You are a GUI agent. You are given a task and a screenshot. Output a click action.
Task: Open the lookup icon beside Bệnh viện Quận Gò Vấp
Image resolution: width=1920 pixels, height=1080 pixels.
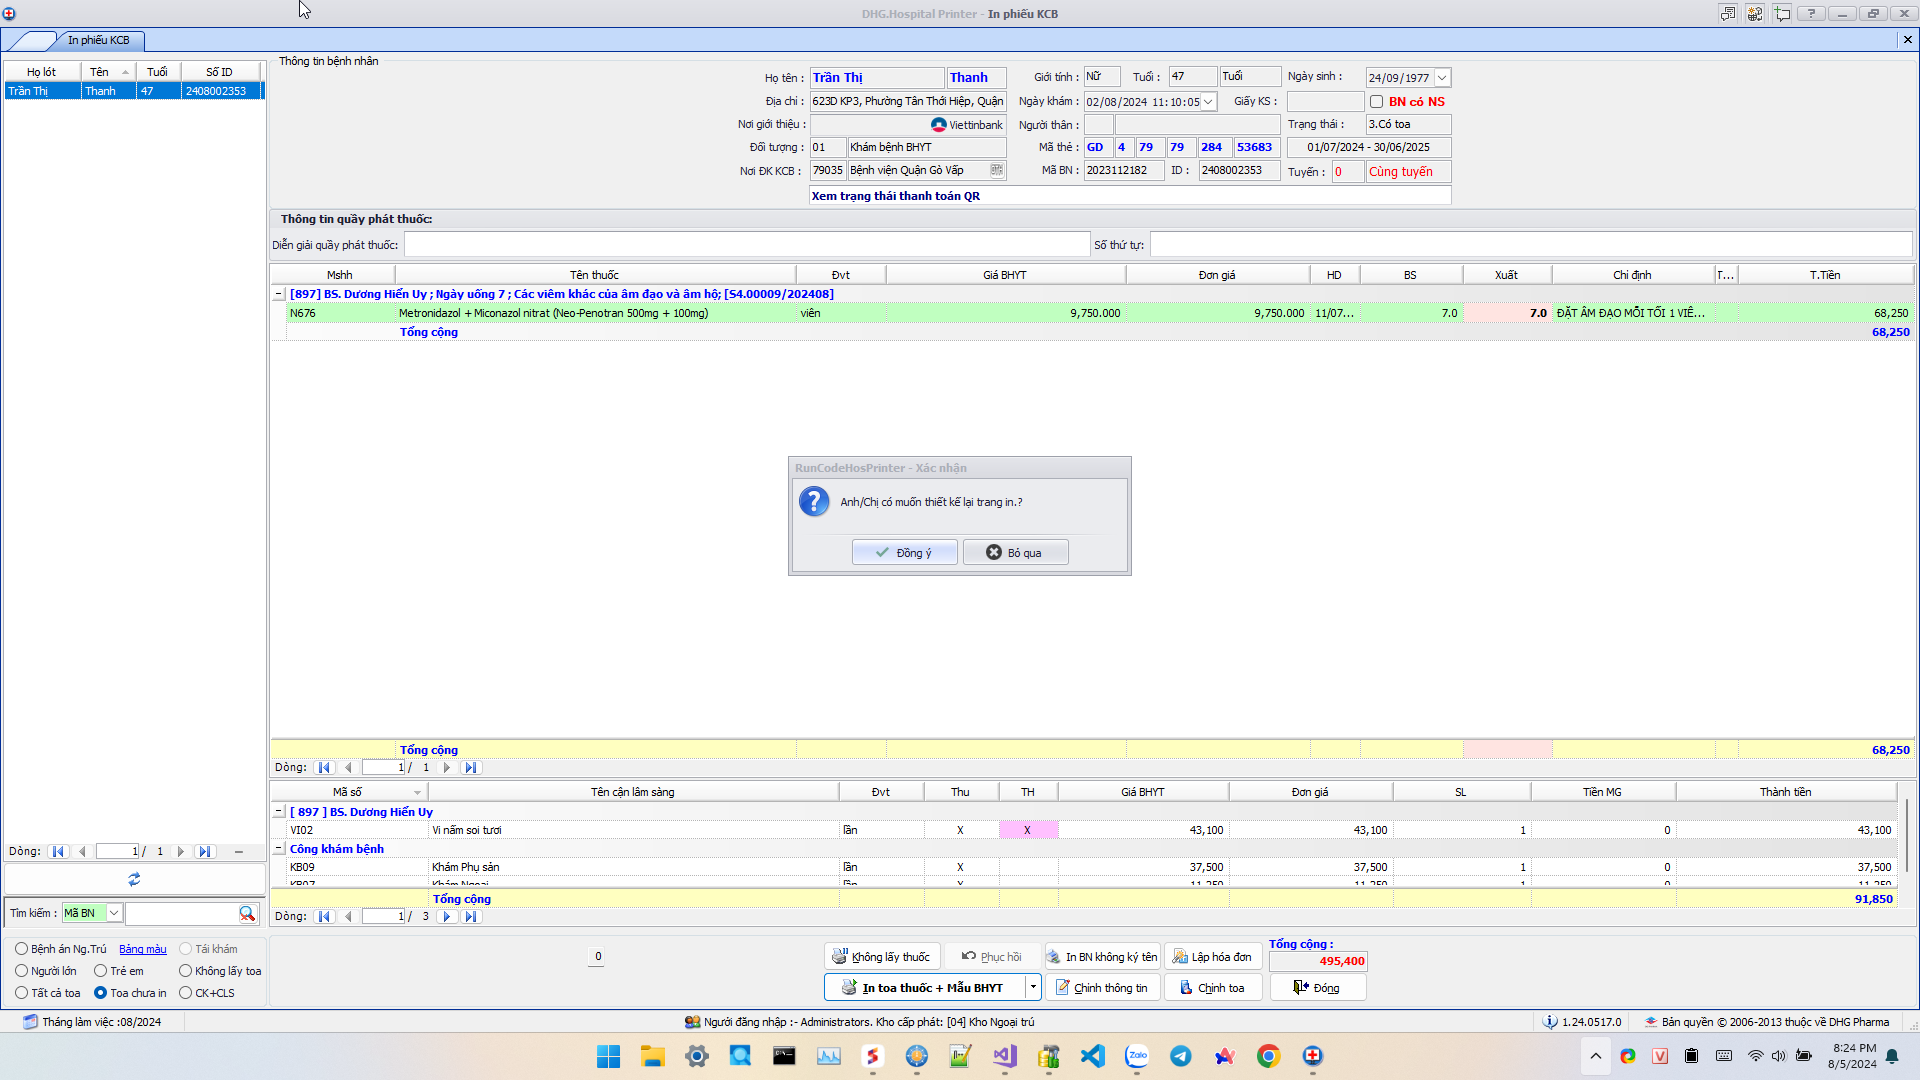click(x=996, y=170)
